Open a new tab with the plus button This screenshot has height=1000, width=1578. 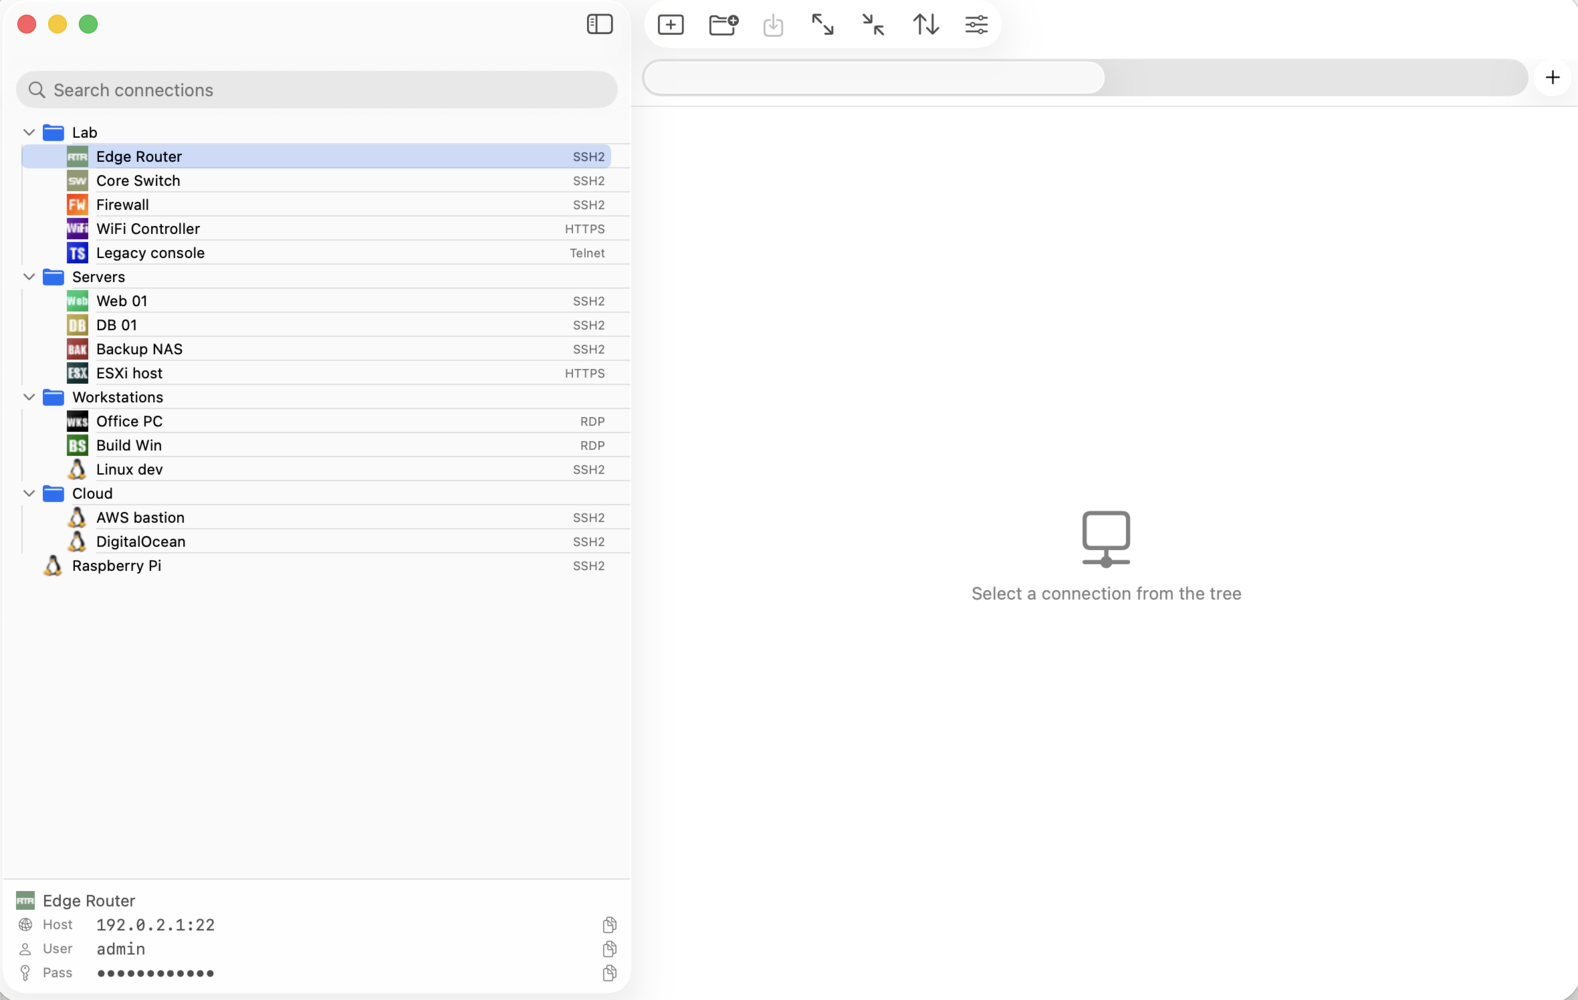pyautogui.click(x=1552, y=77)
